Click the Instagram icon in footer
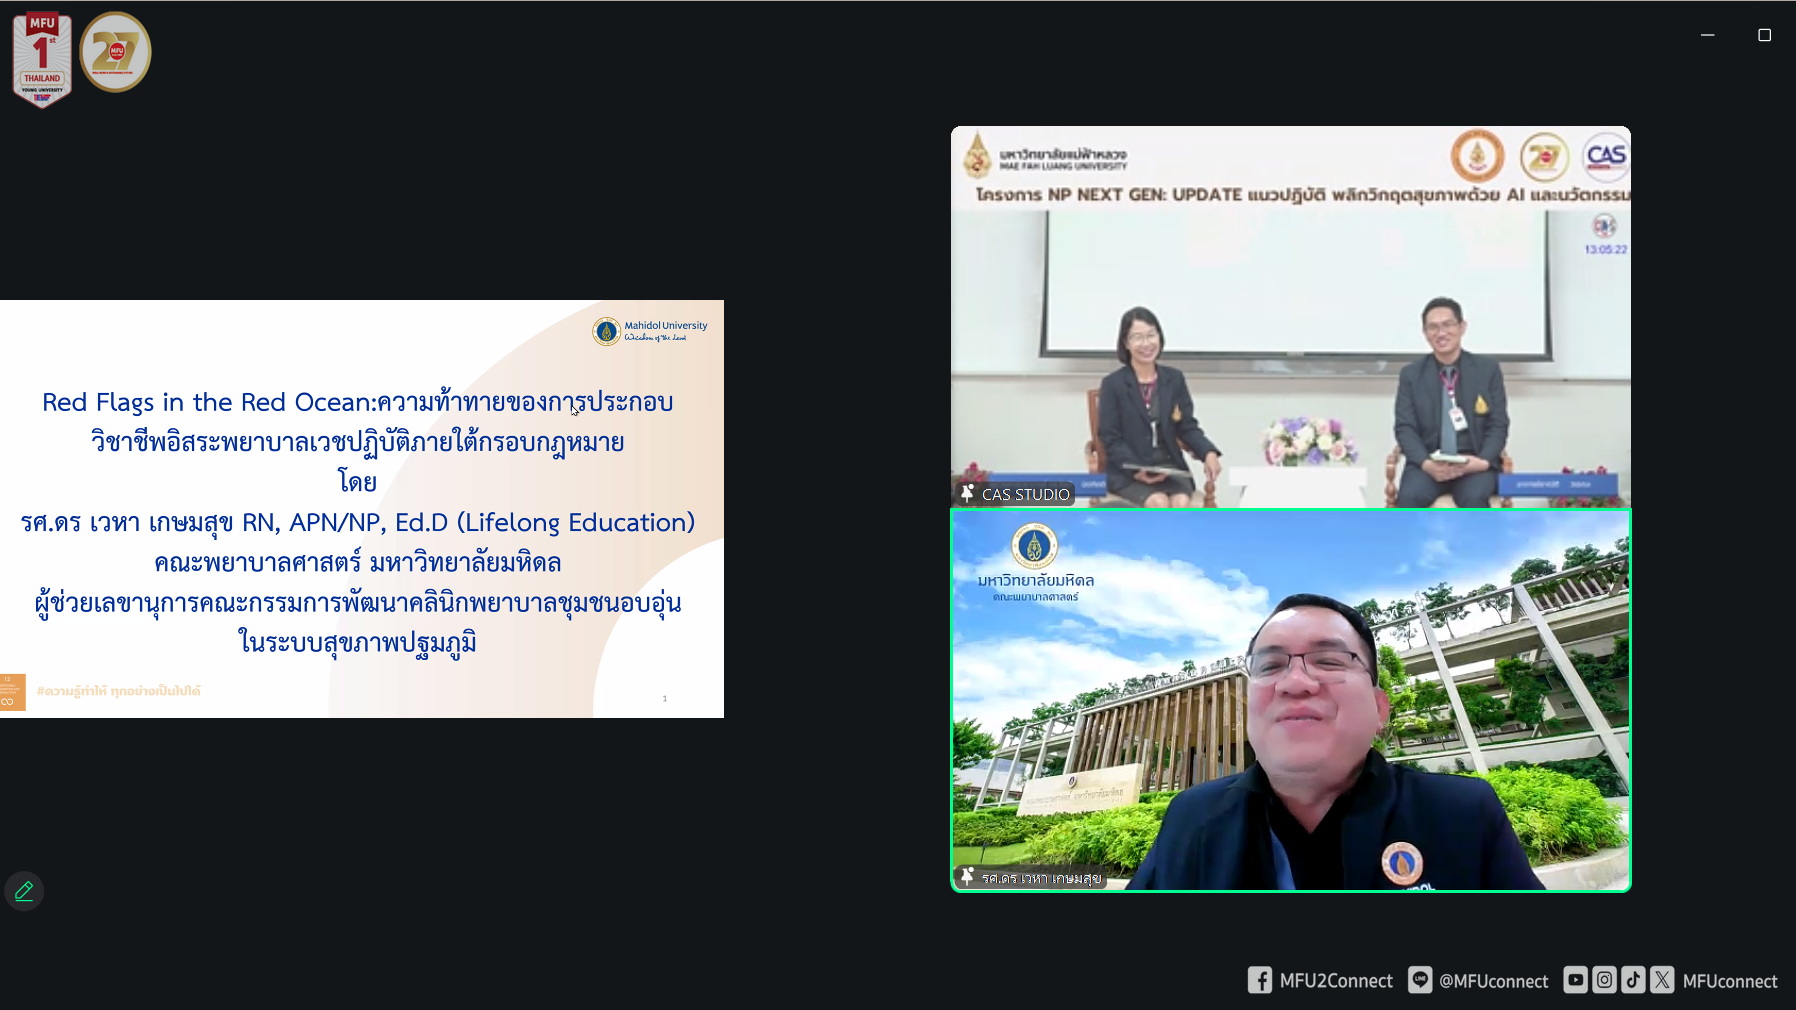1796x1010 pixels. pos(1604,980)
